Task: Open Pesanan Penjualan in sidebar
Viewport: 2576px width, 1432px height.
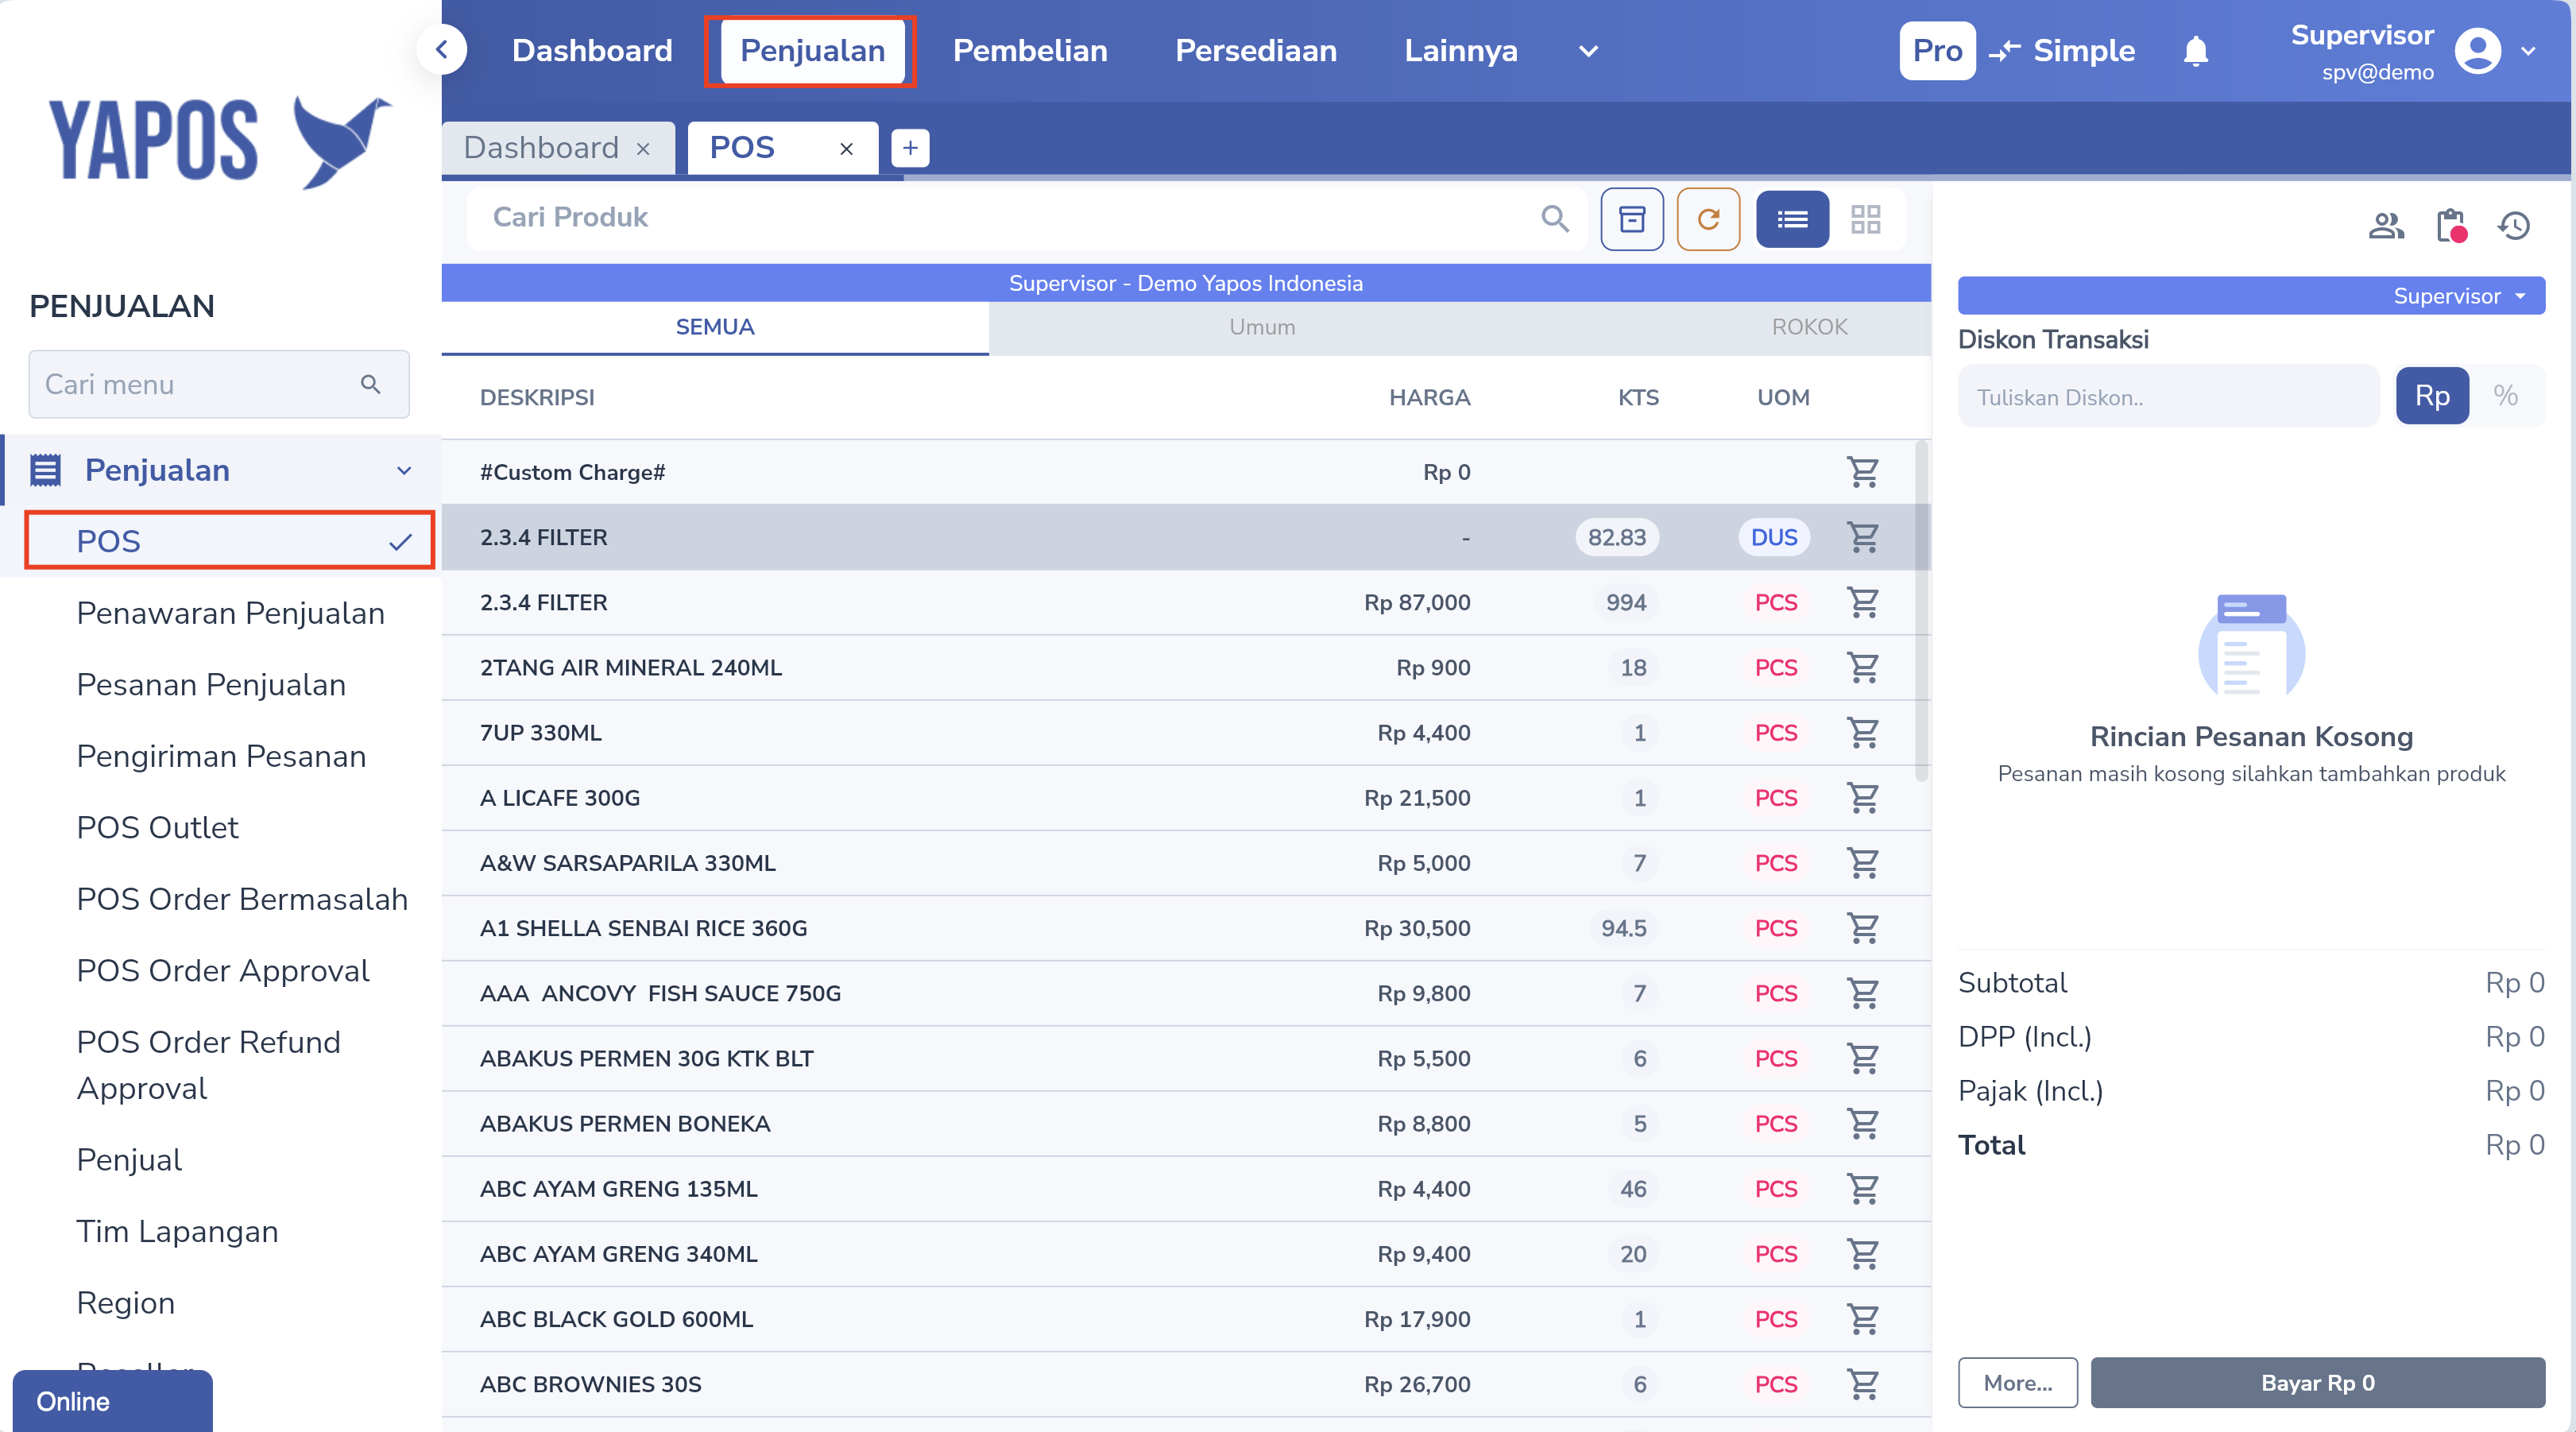Action: coord(211,685)
